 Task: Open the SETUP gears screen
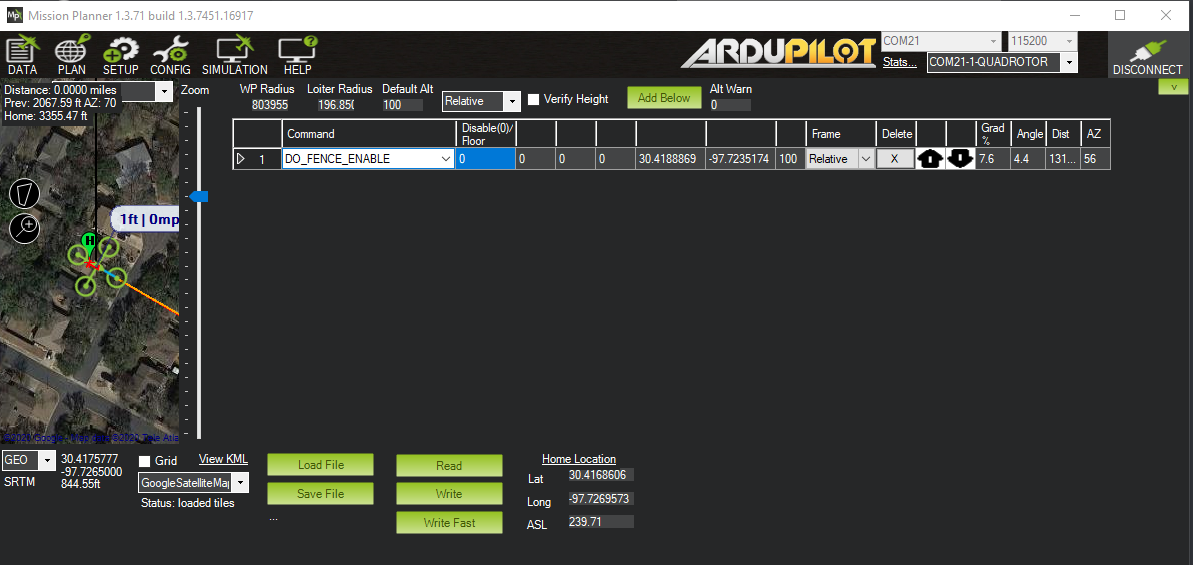click(120, 56)
